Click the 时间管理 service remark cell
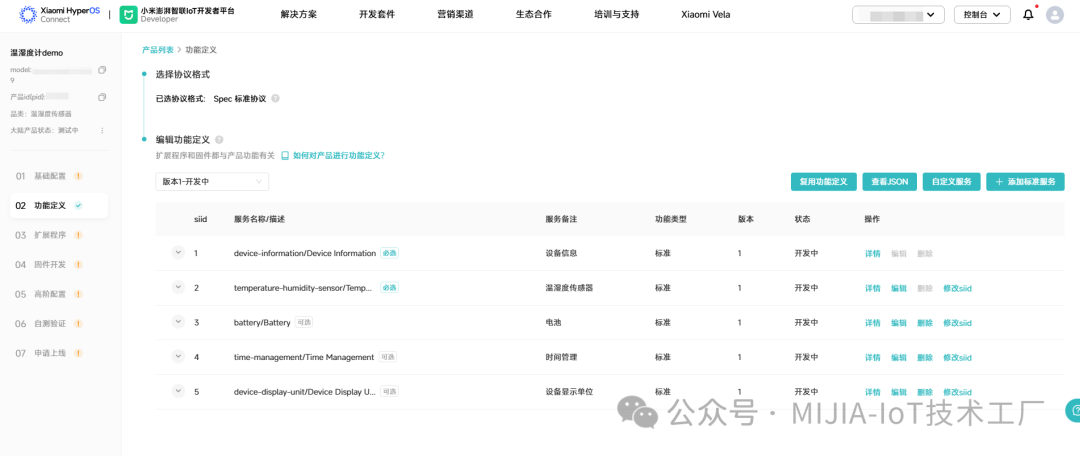1080x456 pixels. click(561, 357)
